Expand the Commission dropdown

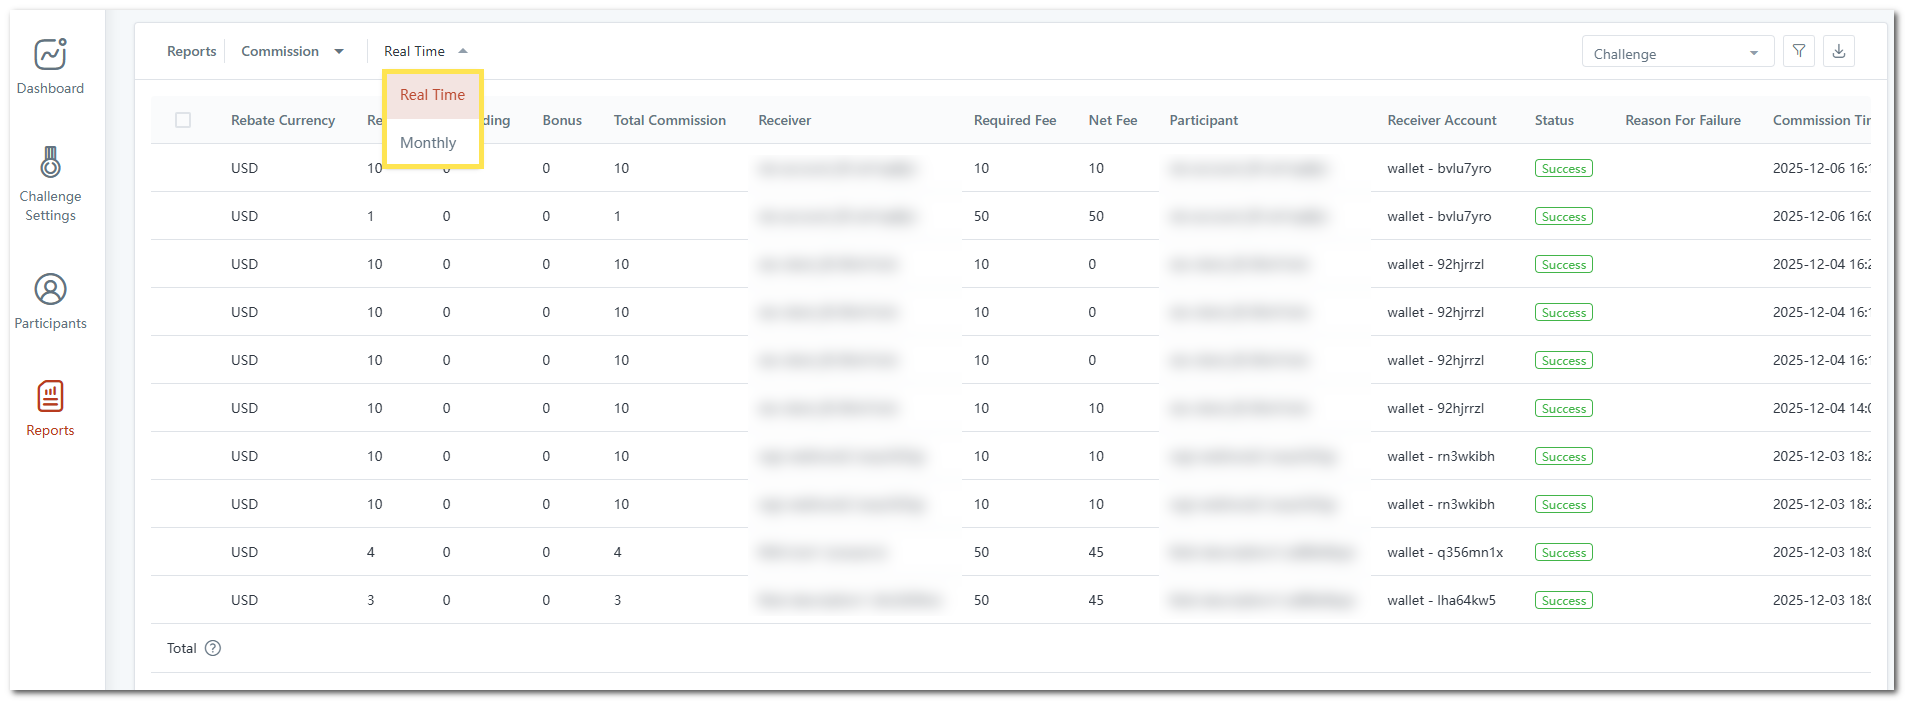tap(292, 51)
